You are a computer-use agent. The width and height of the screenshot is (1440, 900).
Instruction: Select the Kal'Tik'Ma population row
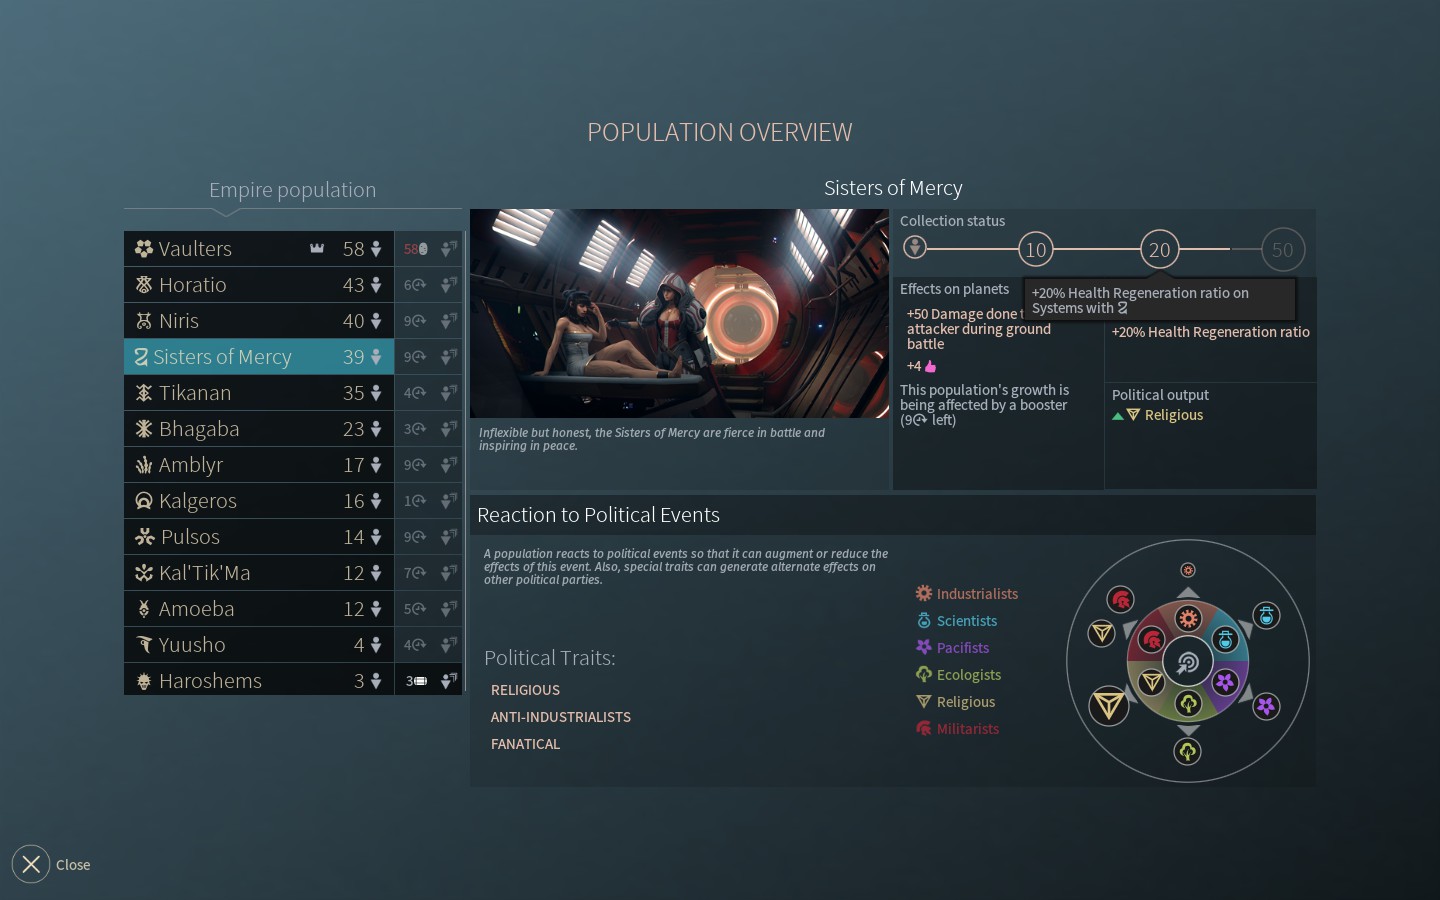click(x=258, y=573)
